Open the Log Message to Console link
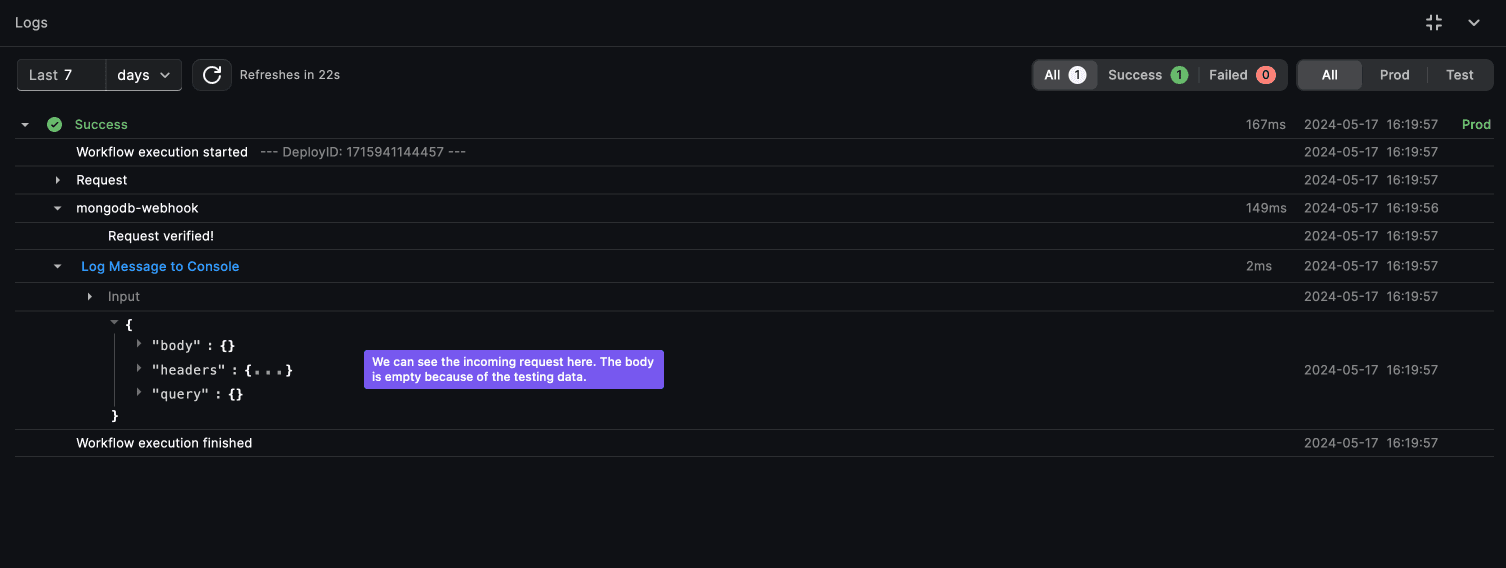This screenshot has height=568, width=1506. coord(160,267)
